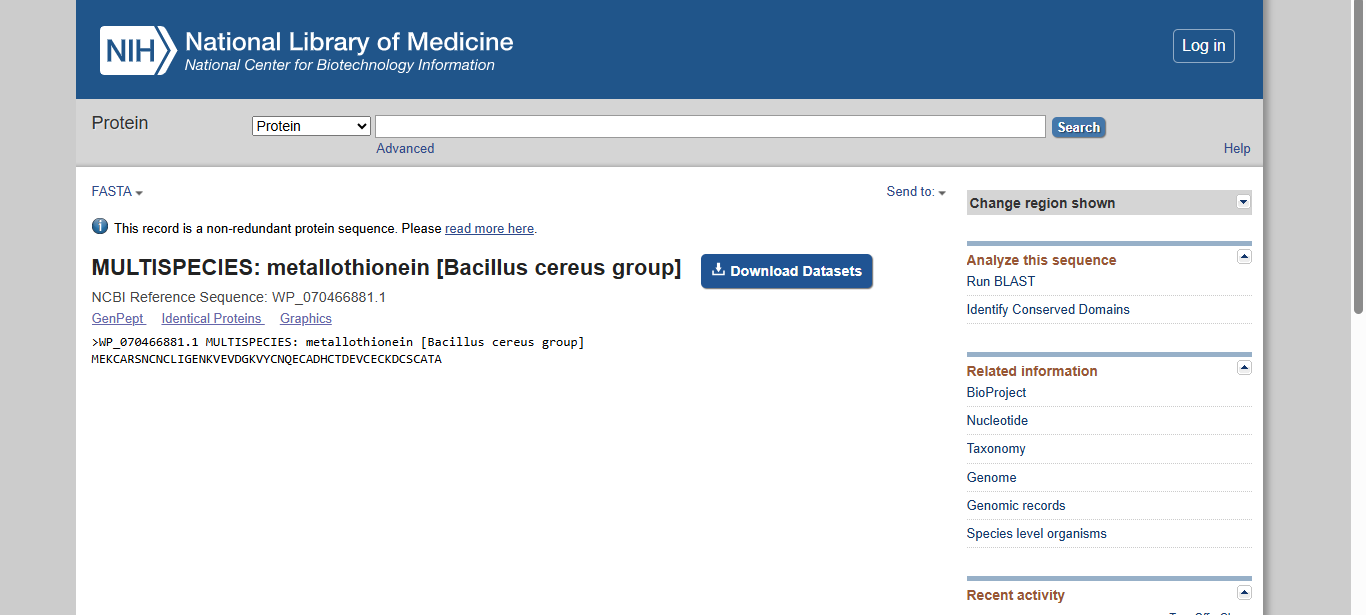Click the blue info icon by the non-redundant notice
This screenshot has height=615, width=1366.
(100, 227)
